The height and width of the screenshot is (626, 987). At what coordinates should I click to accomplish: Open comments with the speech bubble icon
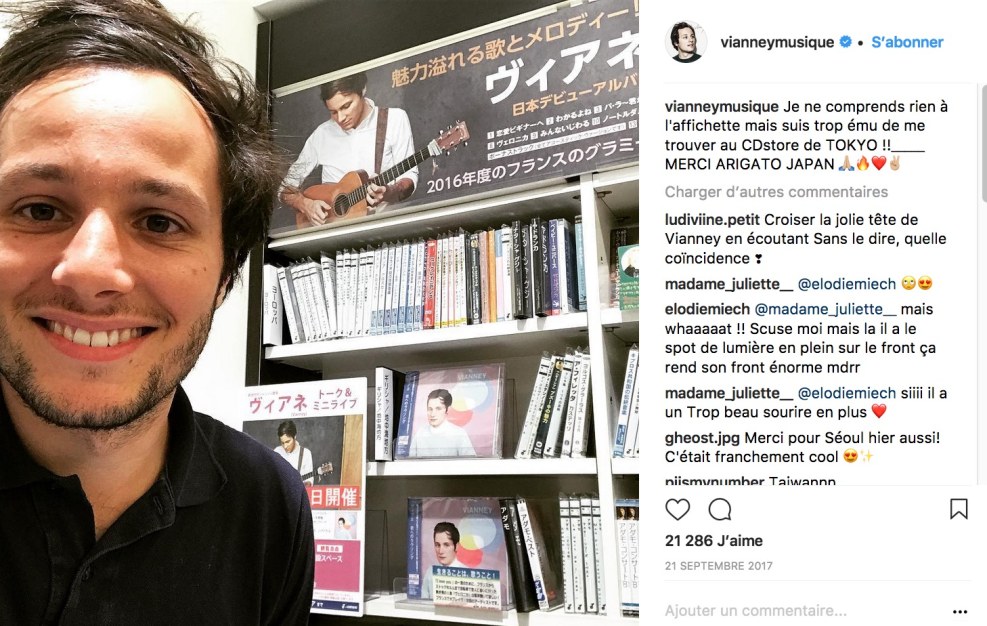719,509
